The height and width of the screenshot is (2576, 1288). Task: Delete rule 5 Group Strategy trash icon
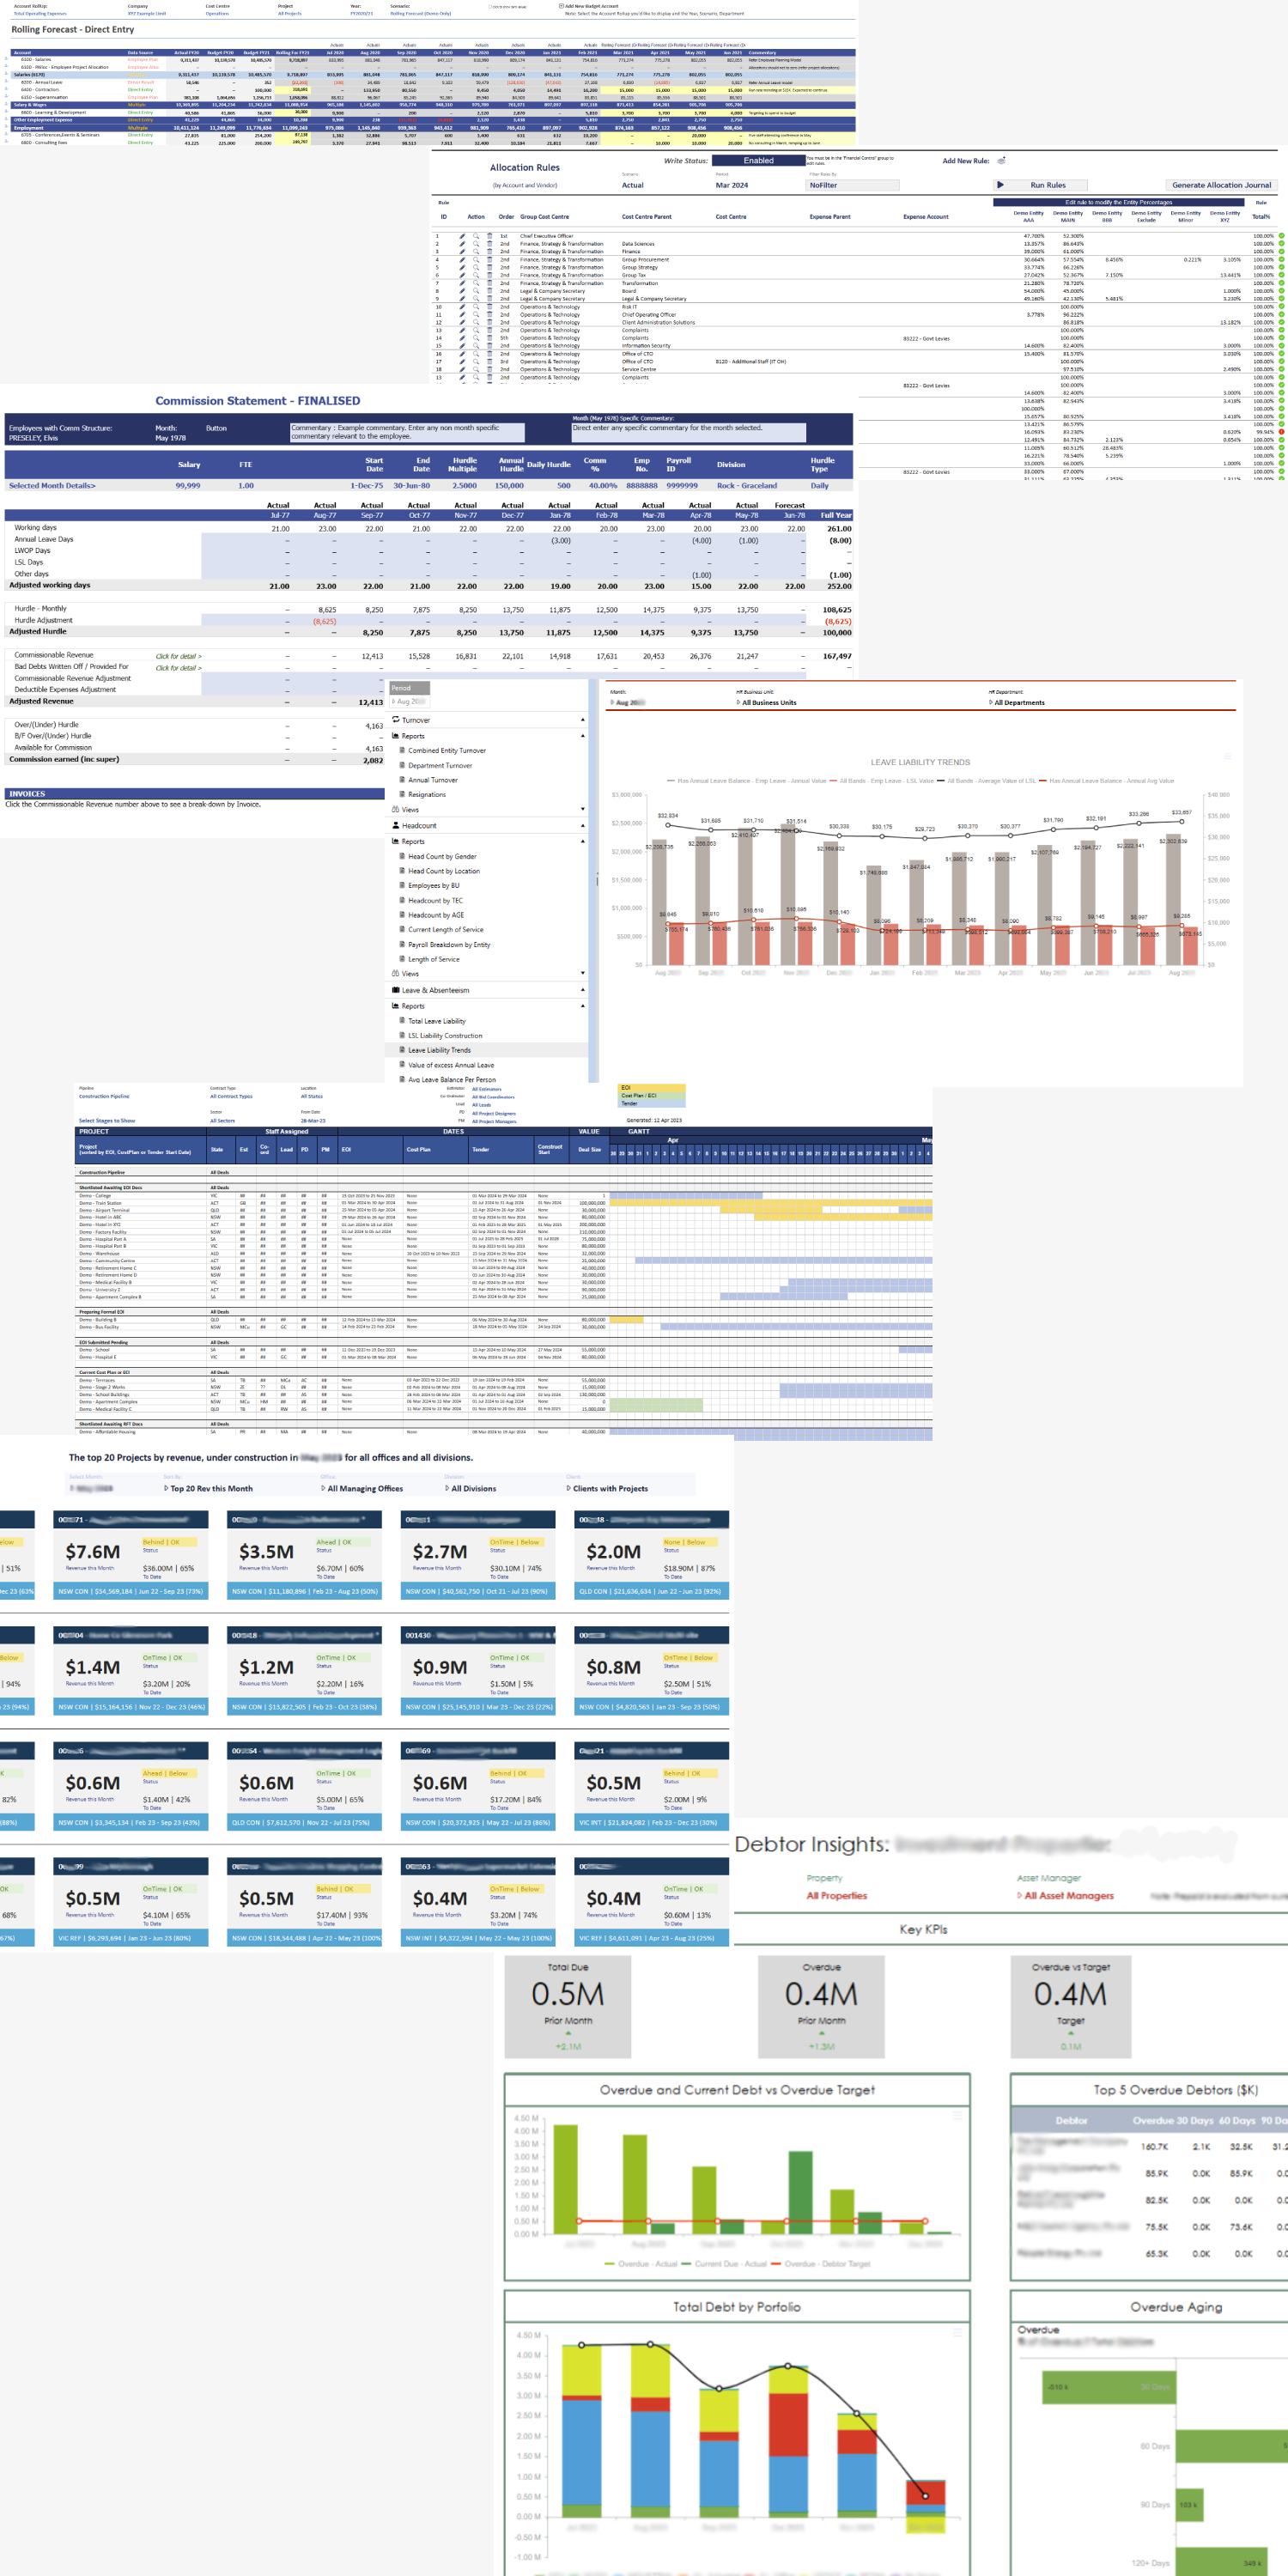pyautogui.click(x=490, y=268)
